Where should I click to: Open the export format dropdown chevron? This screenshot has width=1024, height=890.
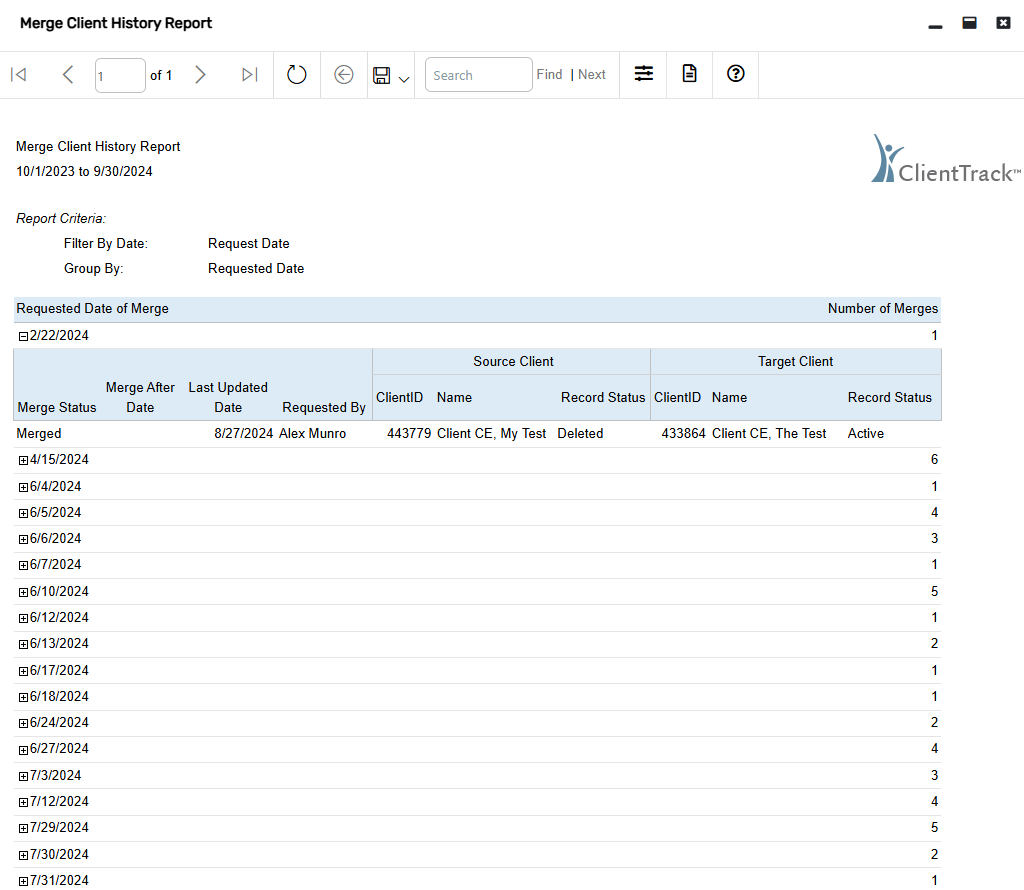click(404, 79)
